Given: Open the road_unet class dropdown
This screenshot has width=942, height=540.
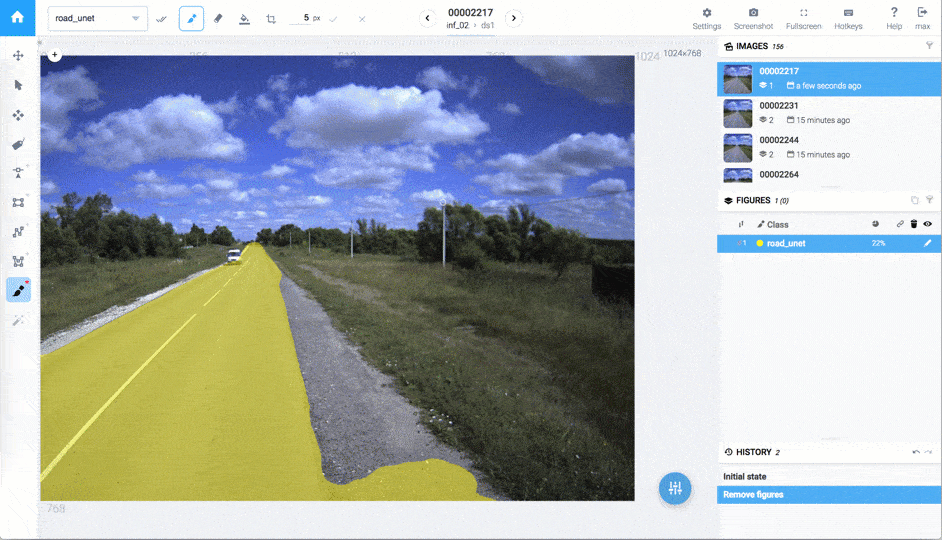Looking at the screenshot, I should coord(97,19).
